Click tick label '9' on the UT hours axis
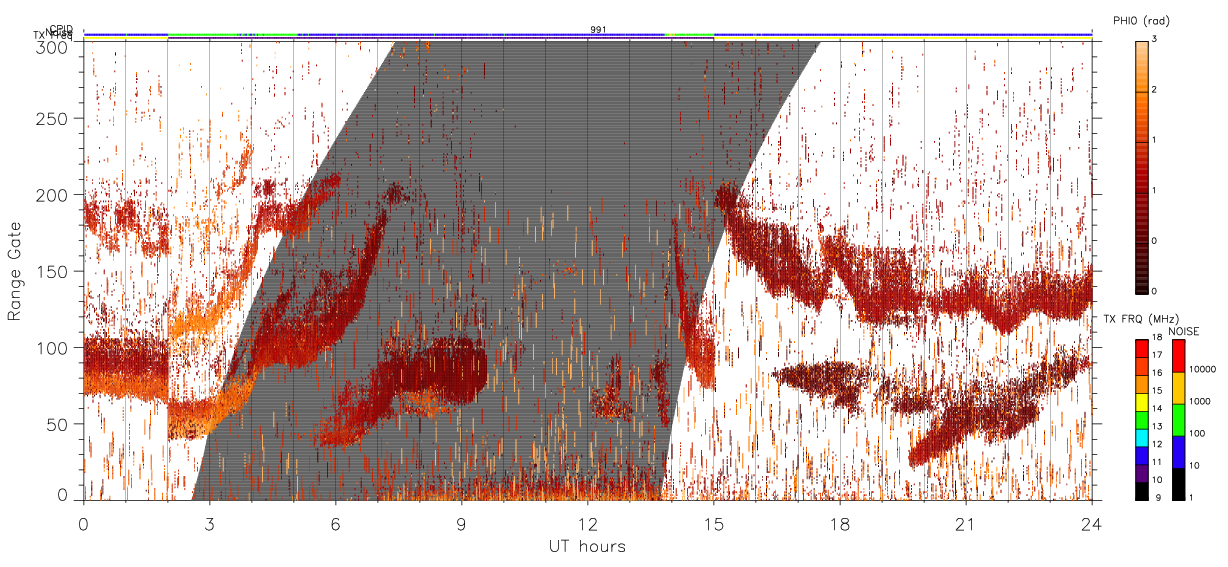Image resolution: width=1228 pixels, height=567 pixels. coord(461,523)
